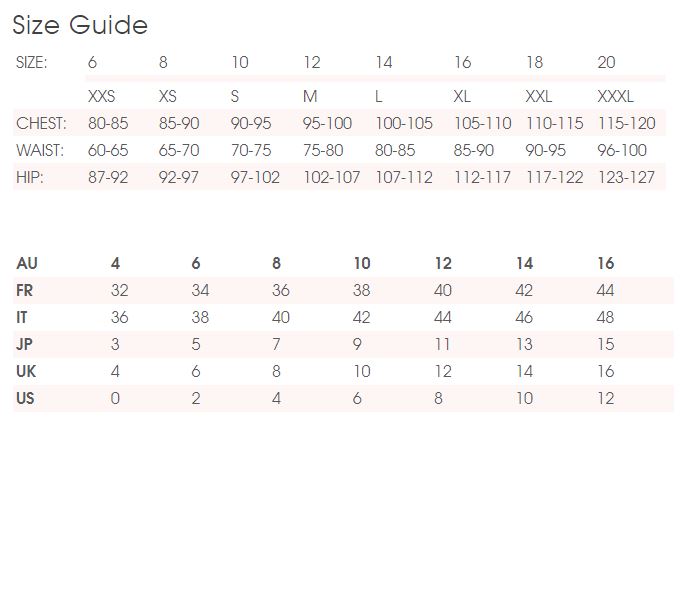
Task: Click the AU row label
Action: (x=27, y=264)
